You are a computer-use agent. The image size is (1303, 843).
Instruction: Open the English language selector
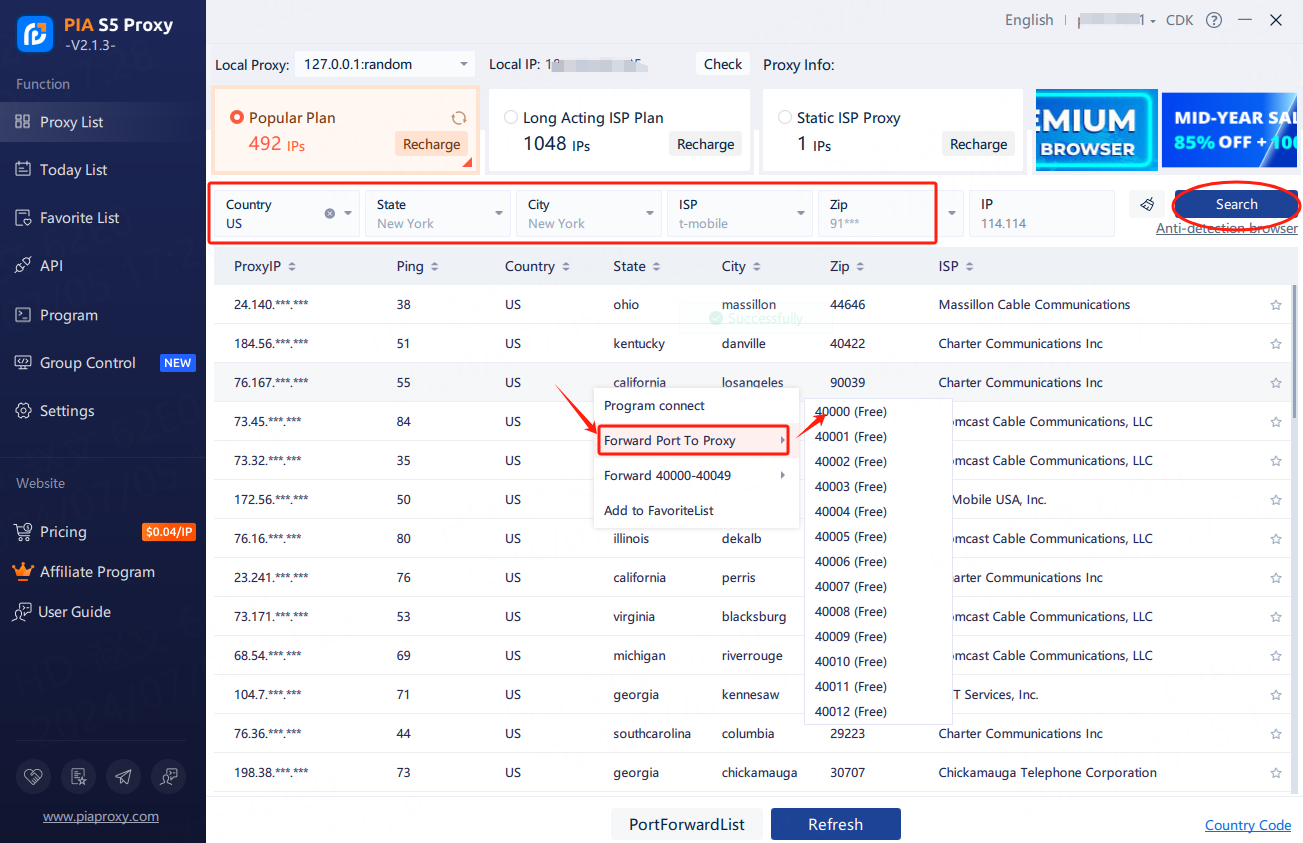tap(1029, 20)
